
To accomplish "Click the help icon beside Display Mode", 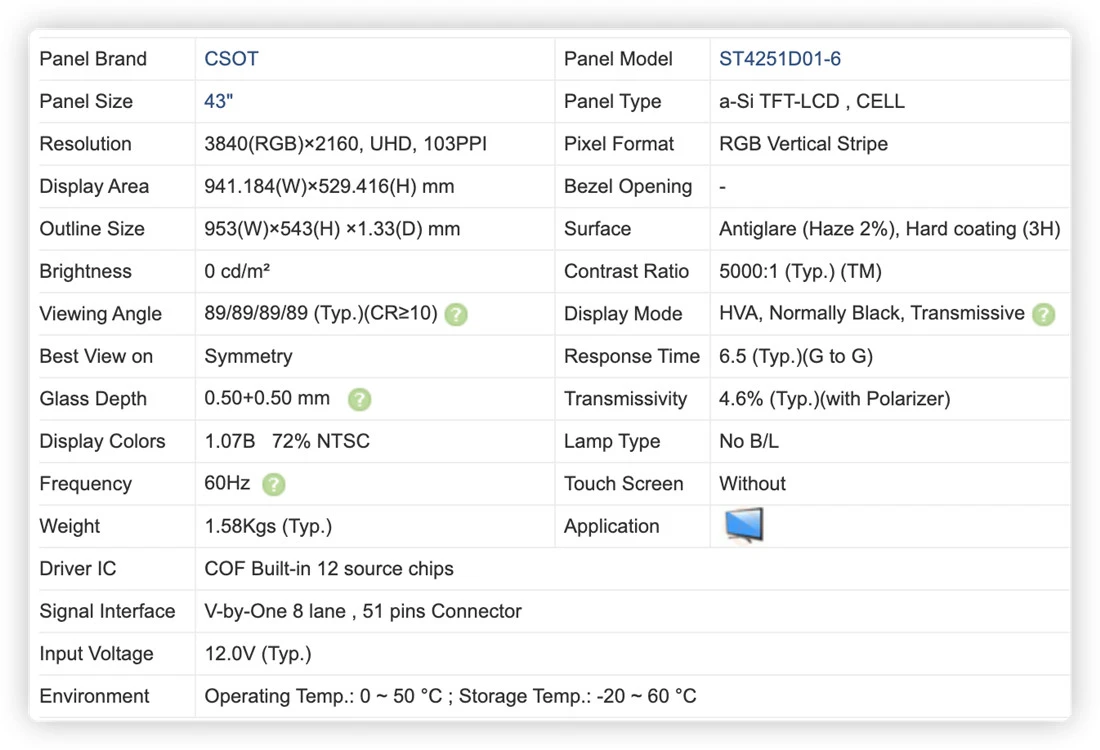I will click(1043, 314).
